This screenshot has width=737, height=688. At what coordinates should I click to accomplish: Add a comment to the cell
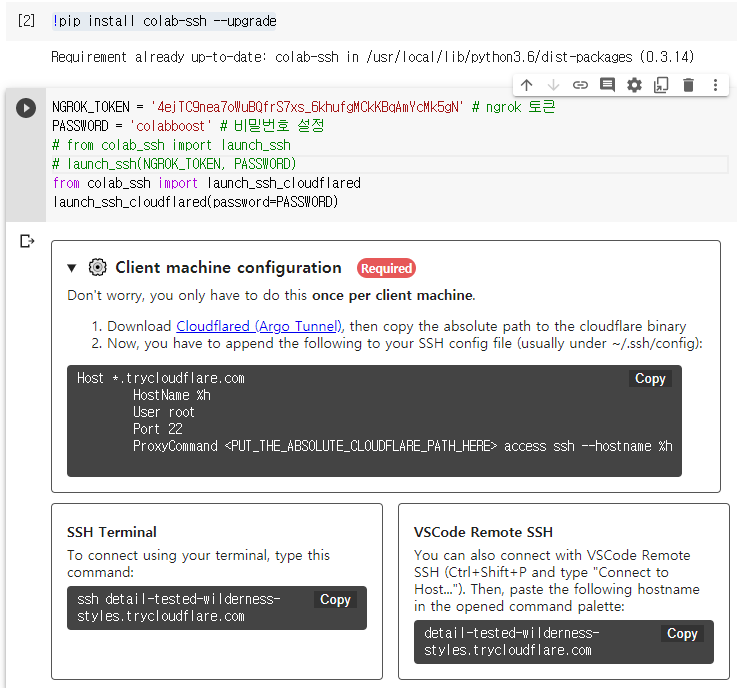tap(607, 86)
